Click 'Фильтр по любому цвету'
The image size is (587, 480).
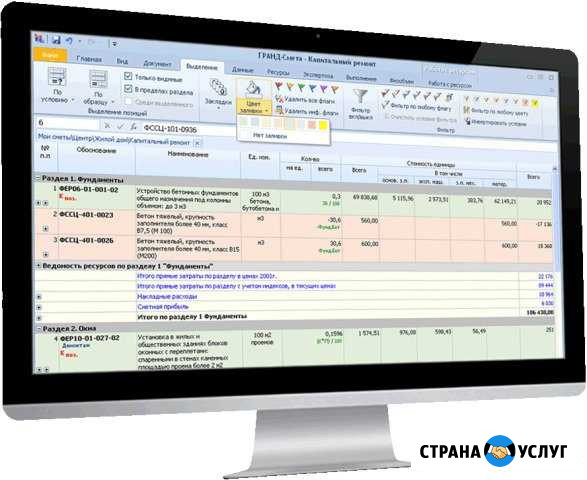click(x=496, y=112)
